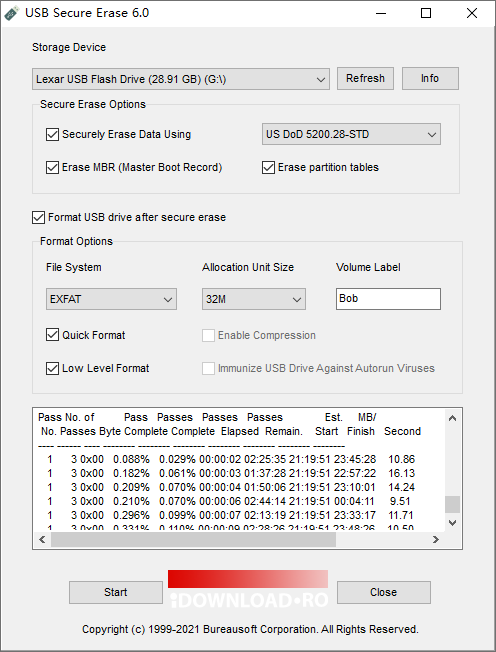The width and height of the screenshot is (496, 652).
Task: Click the log scroll down arrow
Action: (x=452, y=523)
